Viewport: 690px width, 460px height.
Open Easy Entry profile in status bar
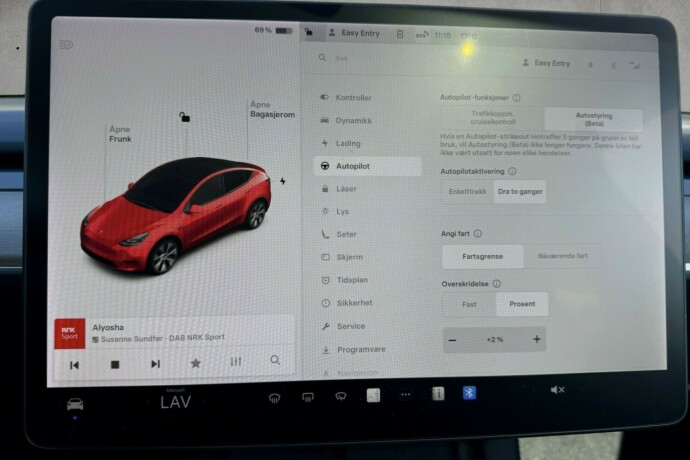pos(354,33)
